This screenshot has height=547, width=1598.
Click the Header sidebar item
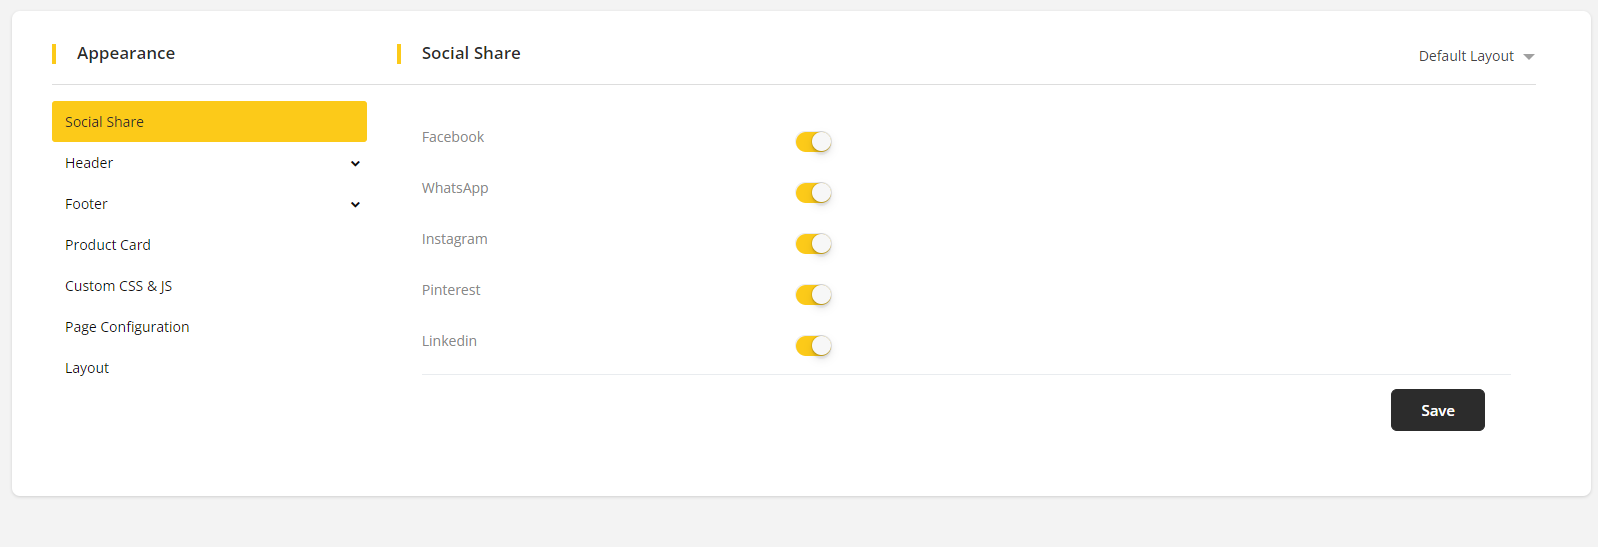pos(89,163)
